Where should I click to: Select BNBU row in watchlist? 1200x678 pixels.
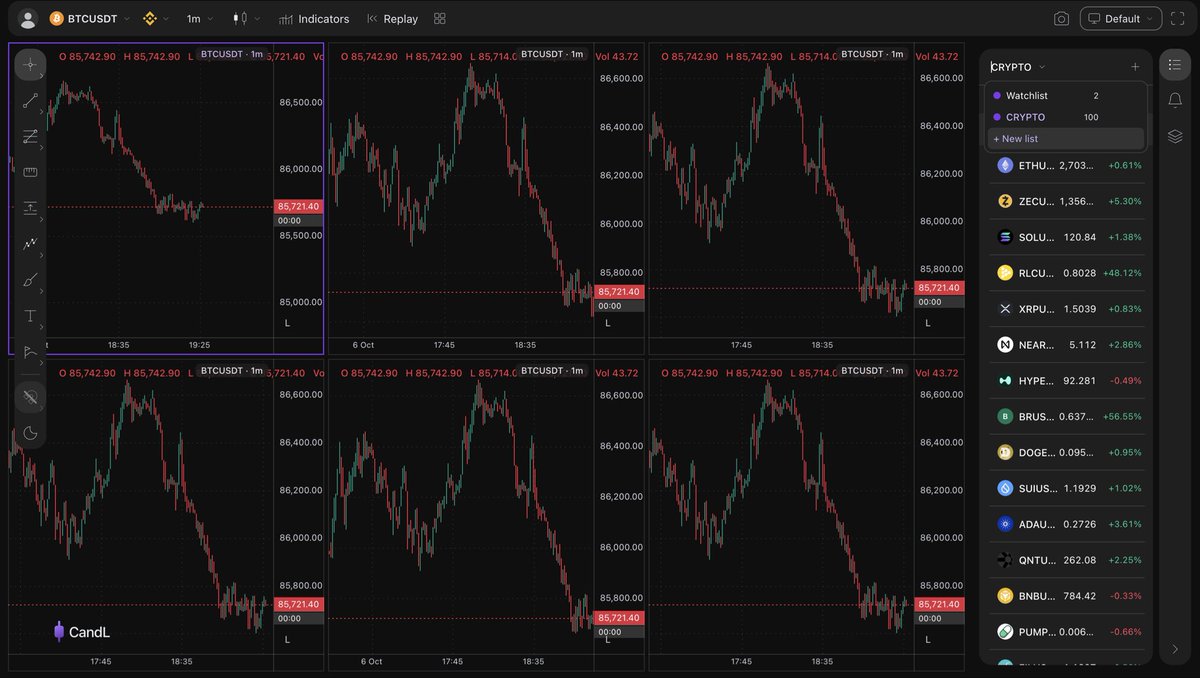tap(1066, 596)
